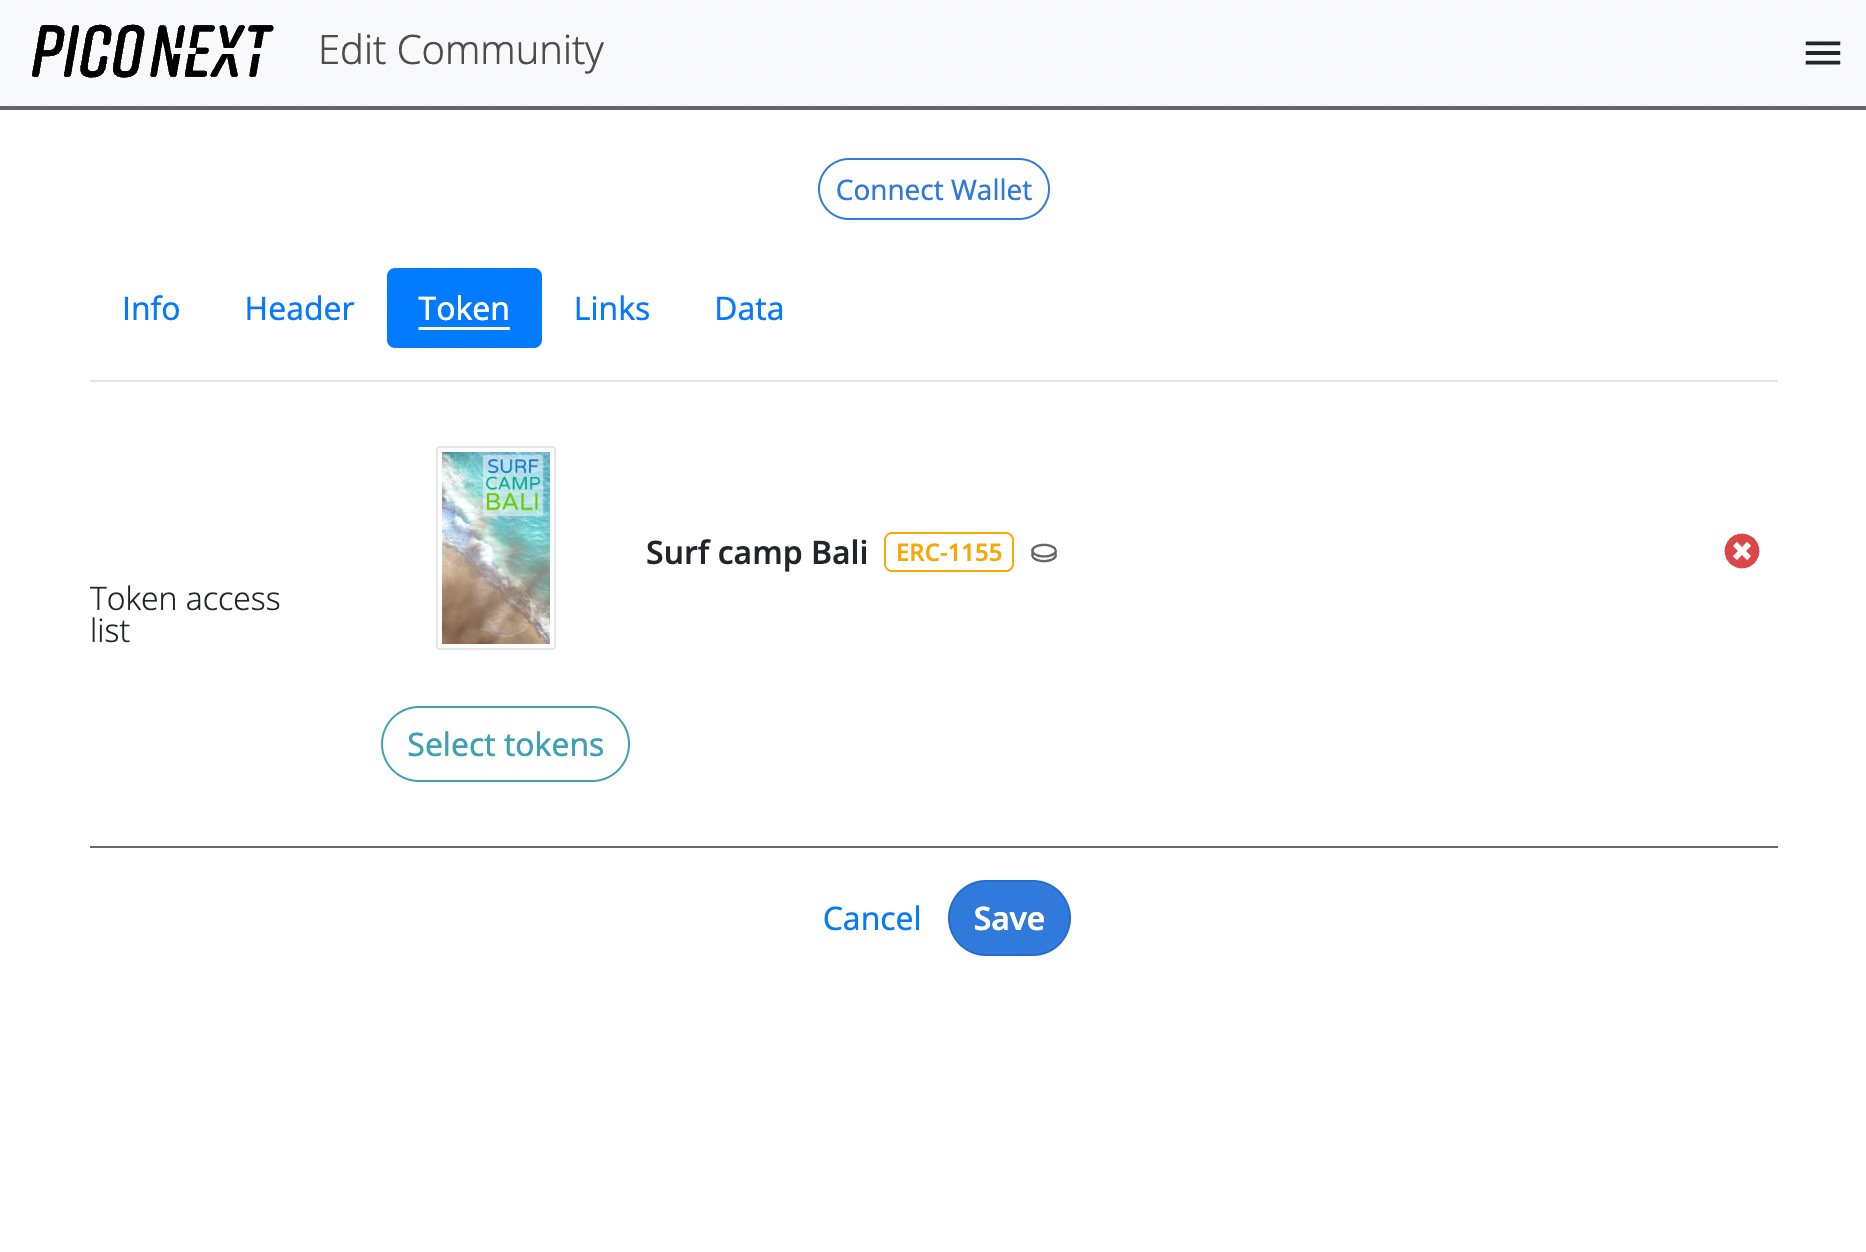Screen dimensions: 1866x1252
Task: Open the Surf Camp Bali thumbnail
Action: pos(496,548)
